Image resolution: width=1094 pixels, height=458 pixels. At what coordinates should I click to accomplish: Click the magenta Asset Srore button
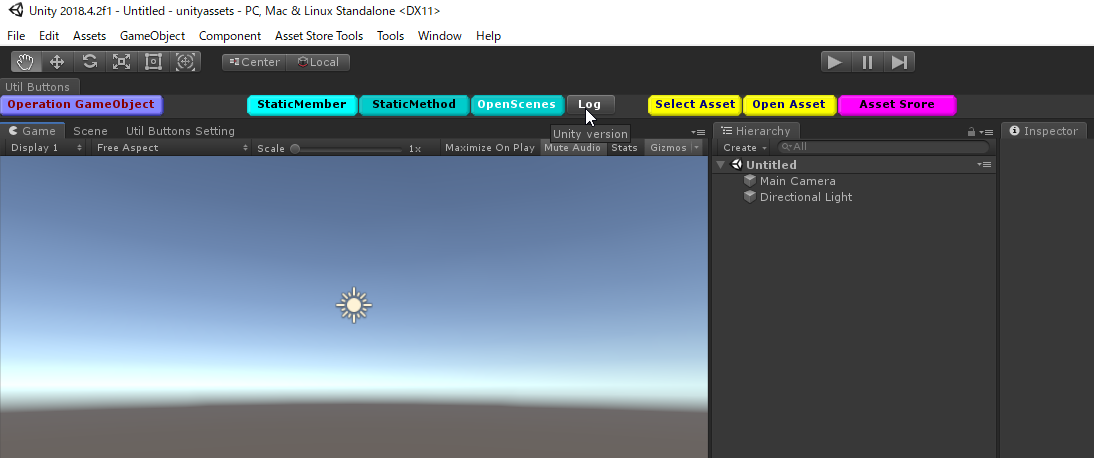click(x=897, y=105)
